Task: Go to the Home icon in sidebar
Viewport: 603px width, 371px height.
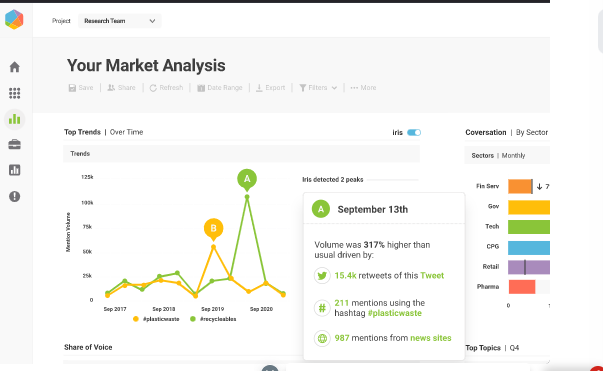Action: point(15,67)
